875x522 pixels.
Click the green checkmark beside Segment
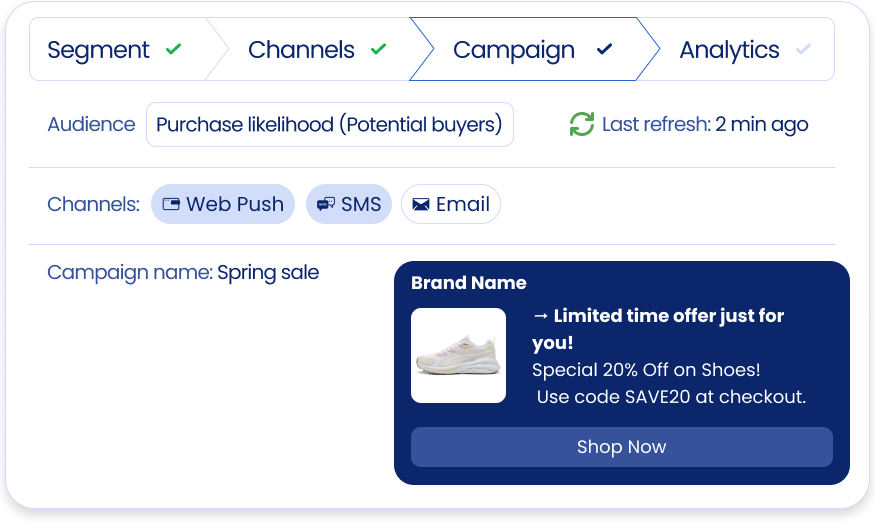[x=174, y=49]
